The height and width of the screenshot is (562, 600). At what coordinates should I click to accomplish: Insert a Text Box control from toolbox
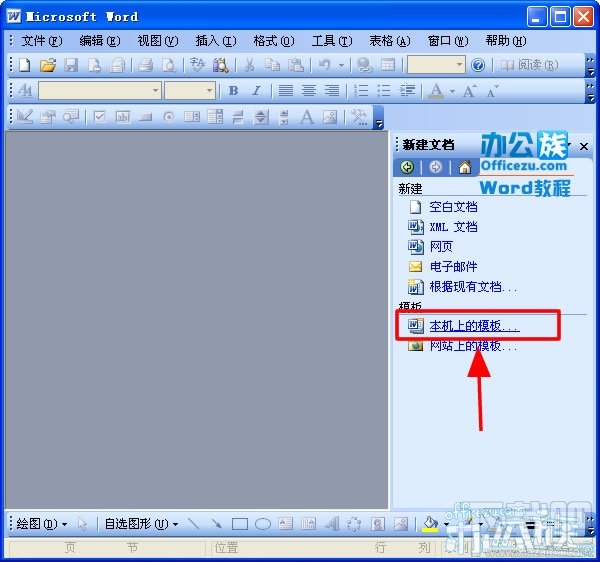pyautogui.click(x=122, y=117)
